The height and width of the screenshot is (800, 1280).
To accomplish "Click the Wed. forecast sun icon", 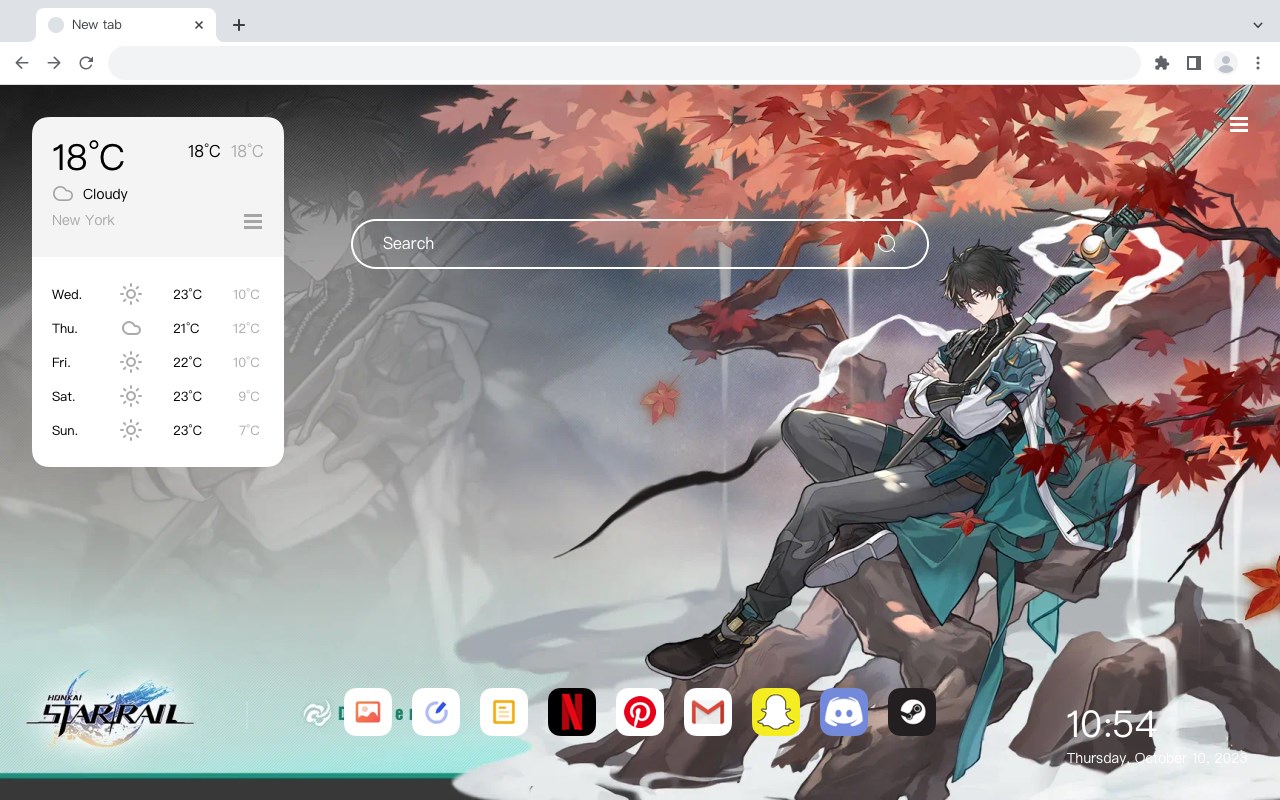I will pos(131,294).
